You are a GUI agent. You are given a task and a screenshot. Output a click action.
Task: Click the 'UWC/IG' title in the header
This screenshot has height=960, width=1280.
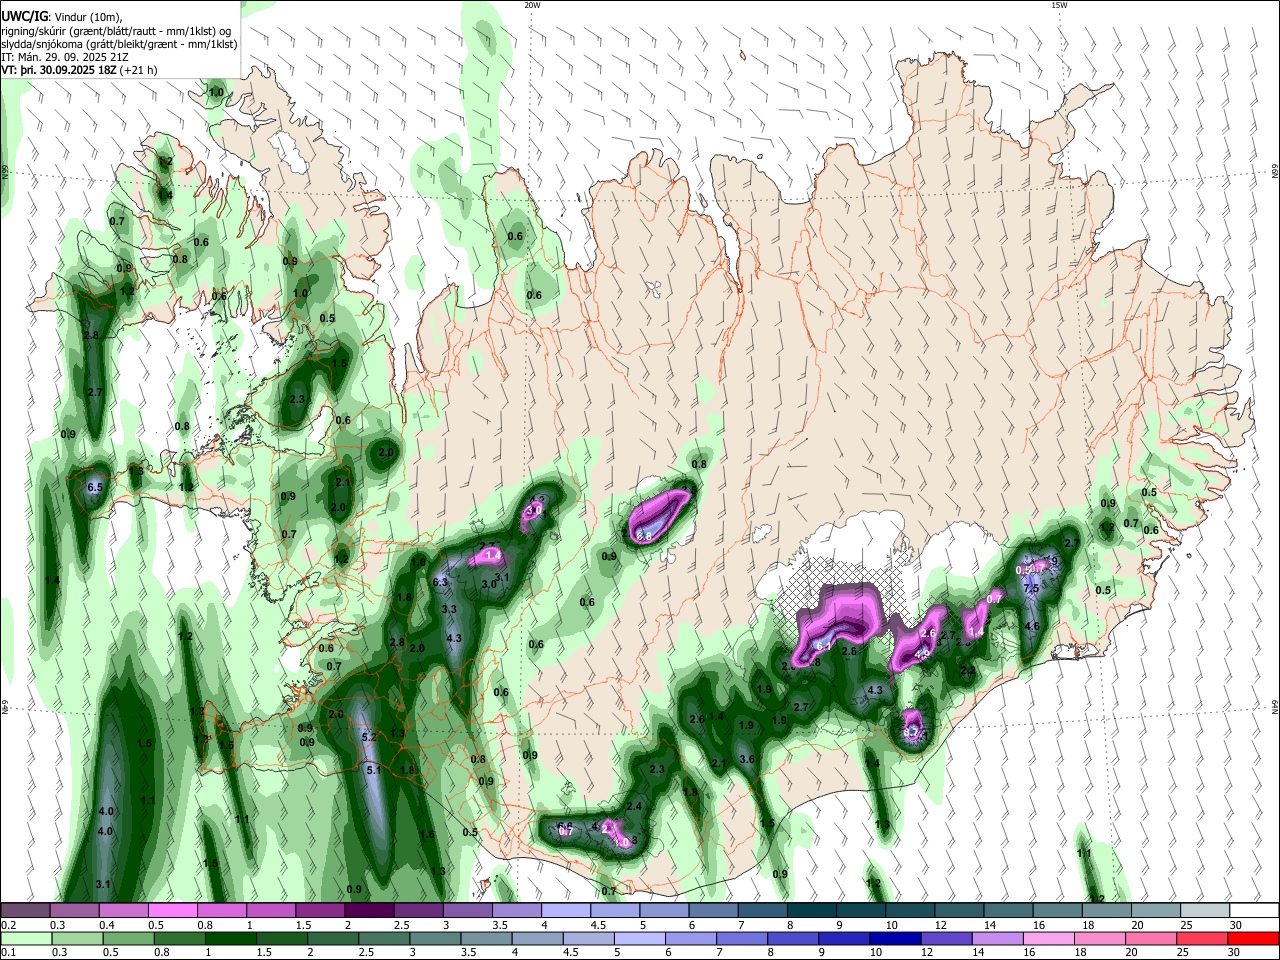click(24, 15)
